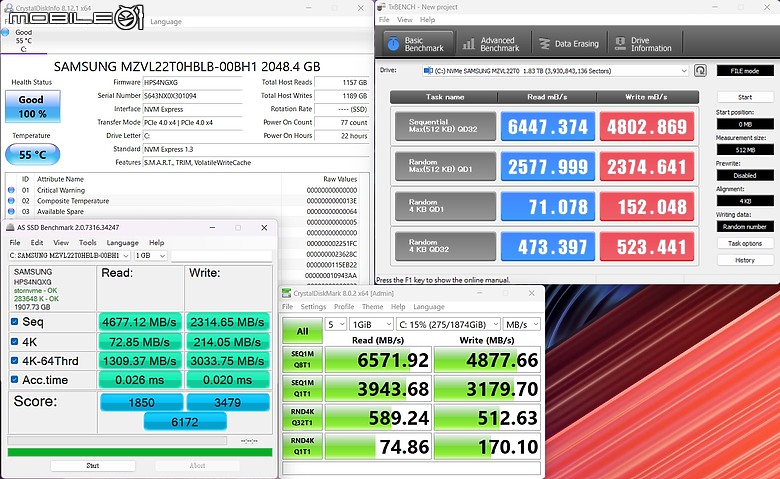Click blue status dot for Available Spare
780x479 pixels.
[x=11, y=211]
